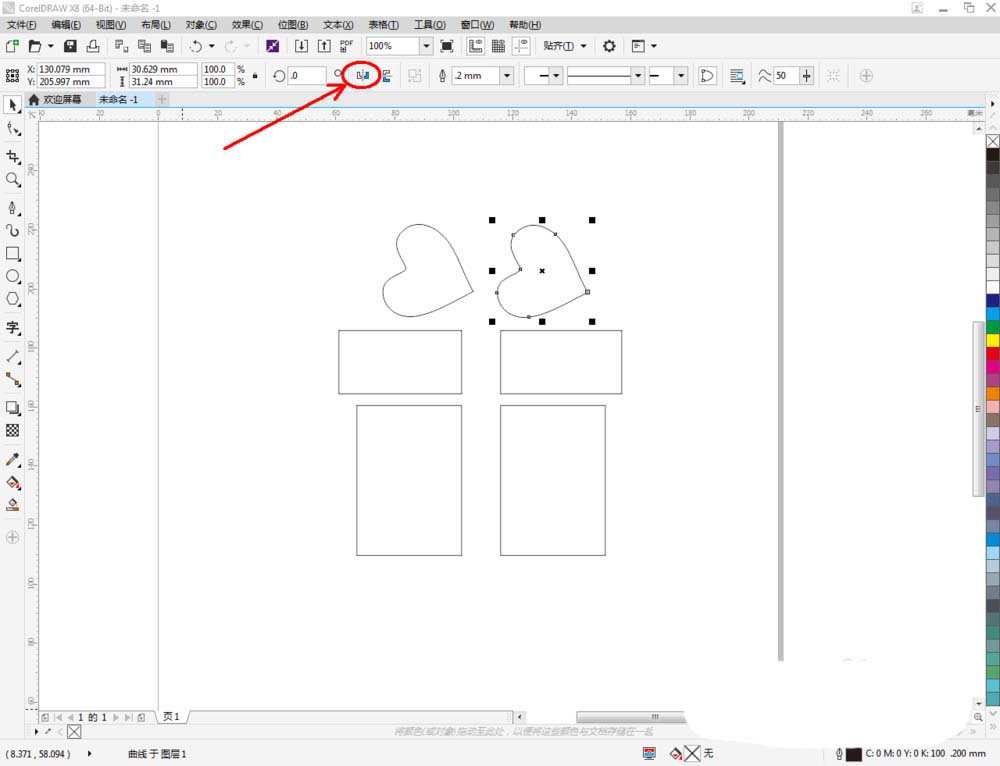Screen dimensions: 1000x766
Task: Select the Drop Shadow tool
Action: [x=12, y=408]
